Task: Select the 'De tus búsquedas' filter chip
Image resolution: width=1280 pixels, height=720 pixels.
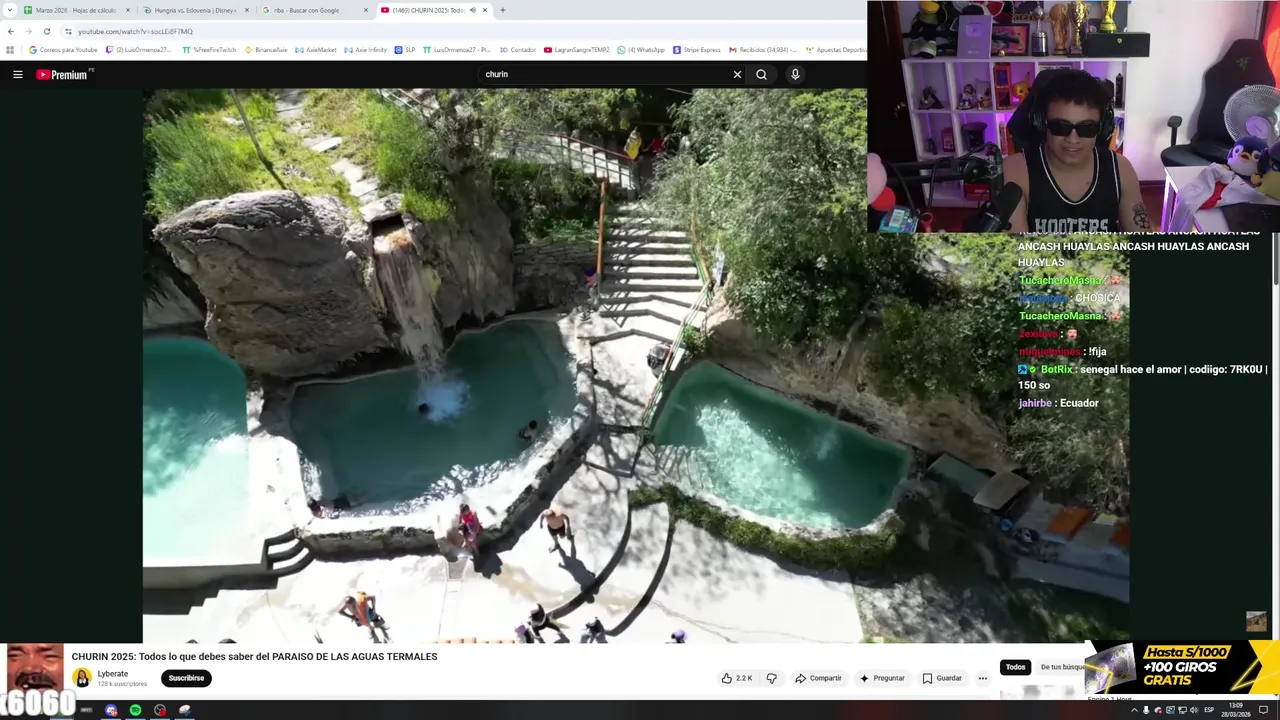Action: [x=1061, y=667]
